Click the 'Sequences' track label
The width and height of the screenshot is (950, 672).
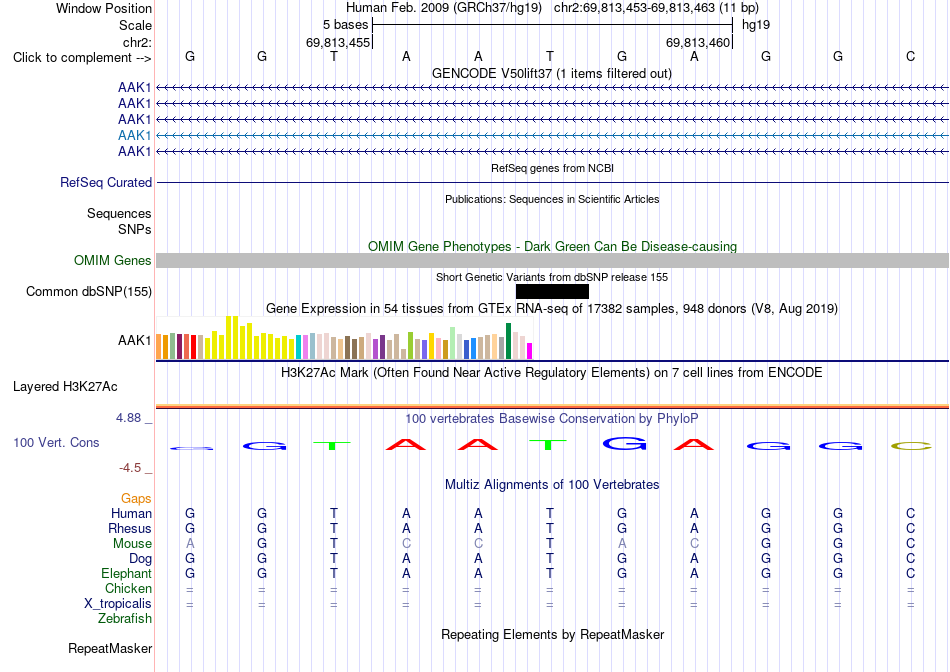[119, 213]
